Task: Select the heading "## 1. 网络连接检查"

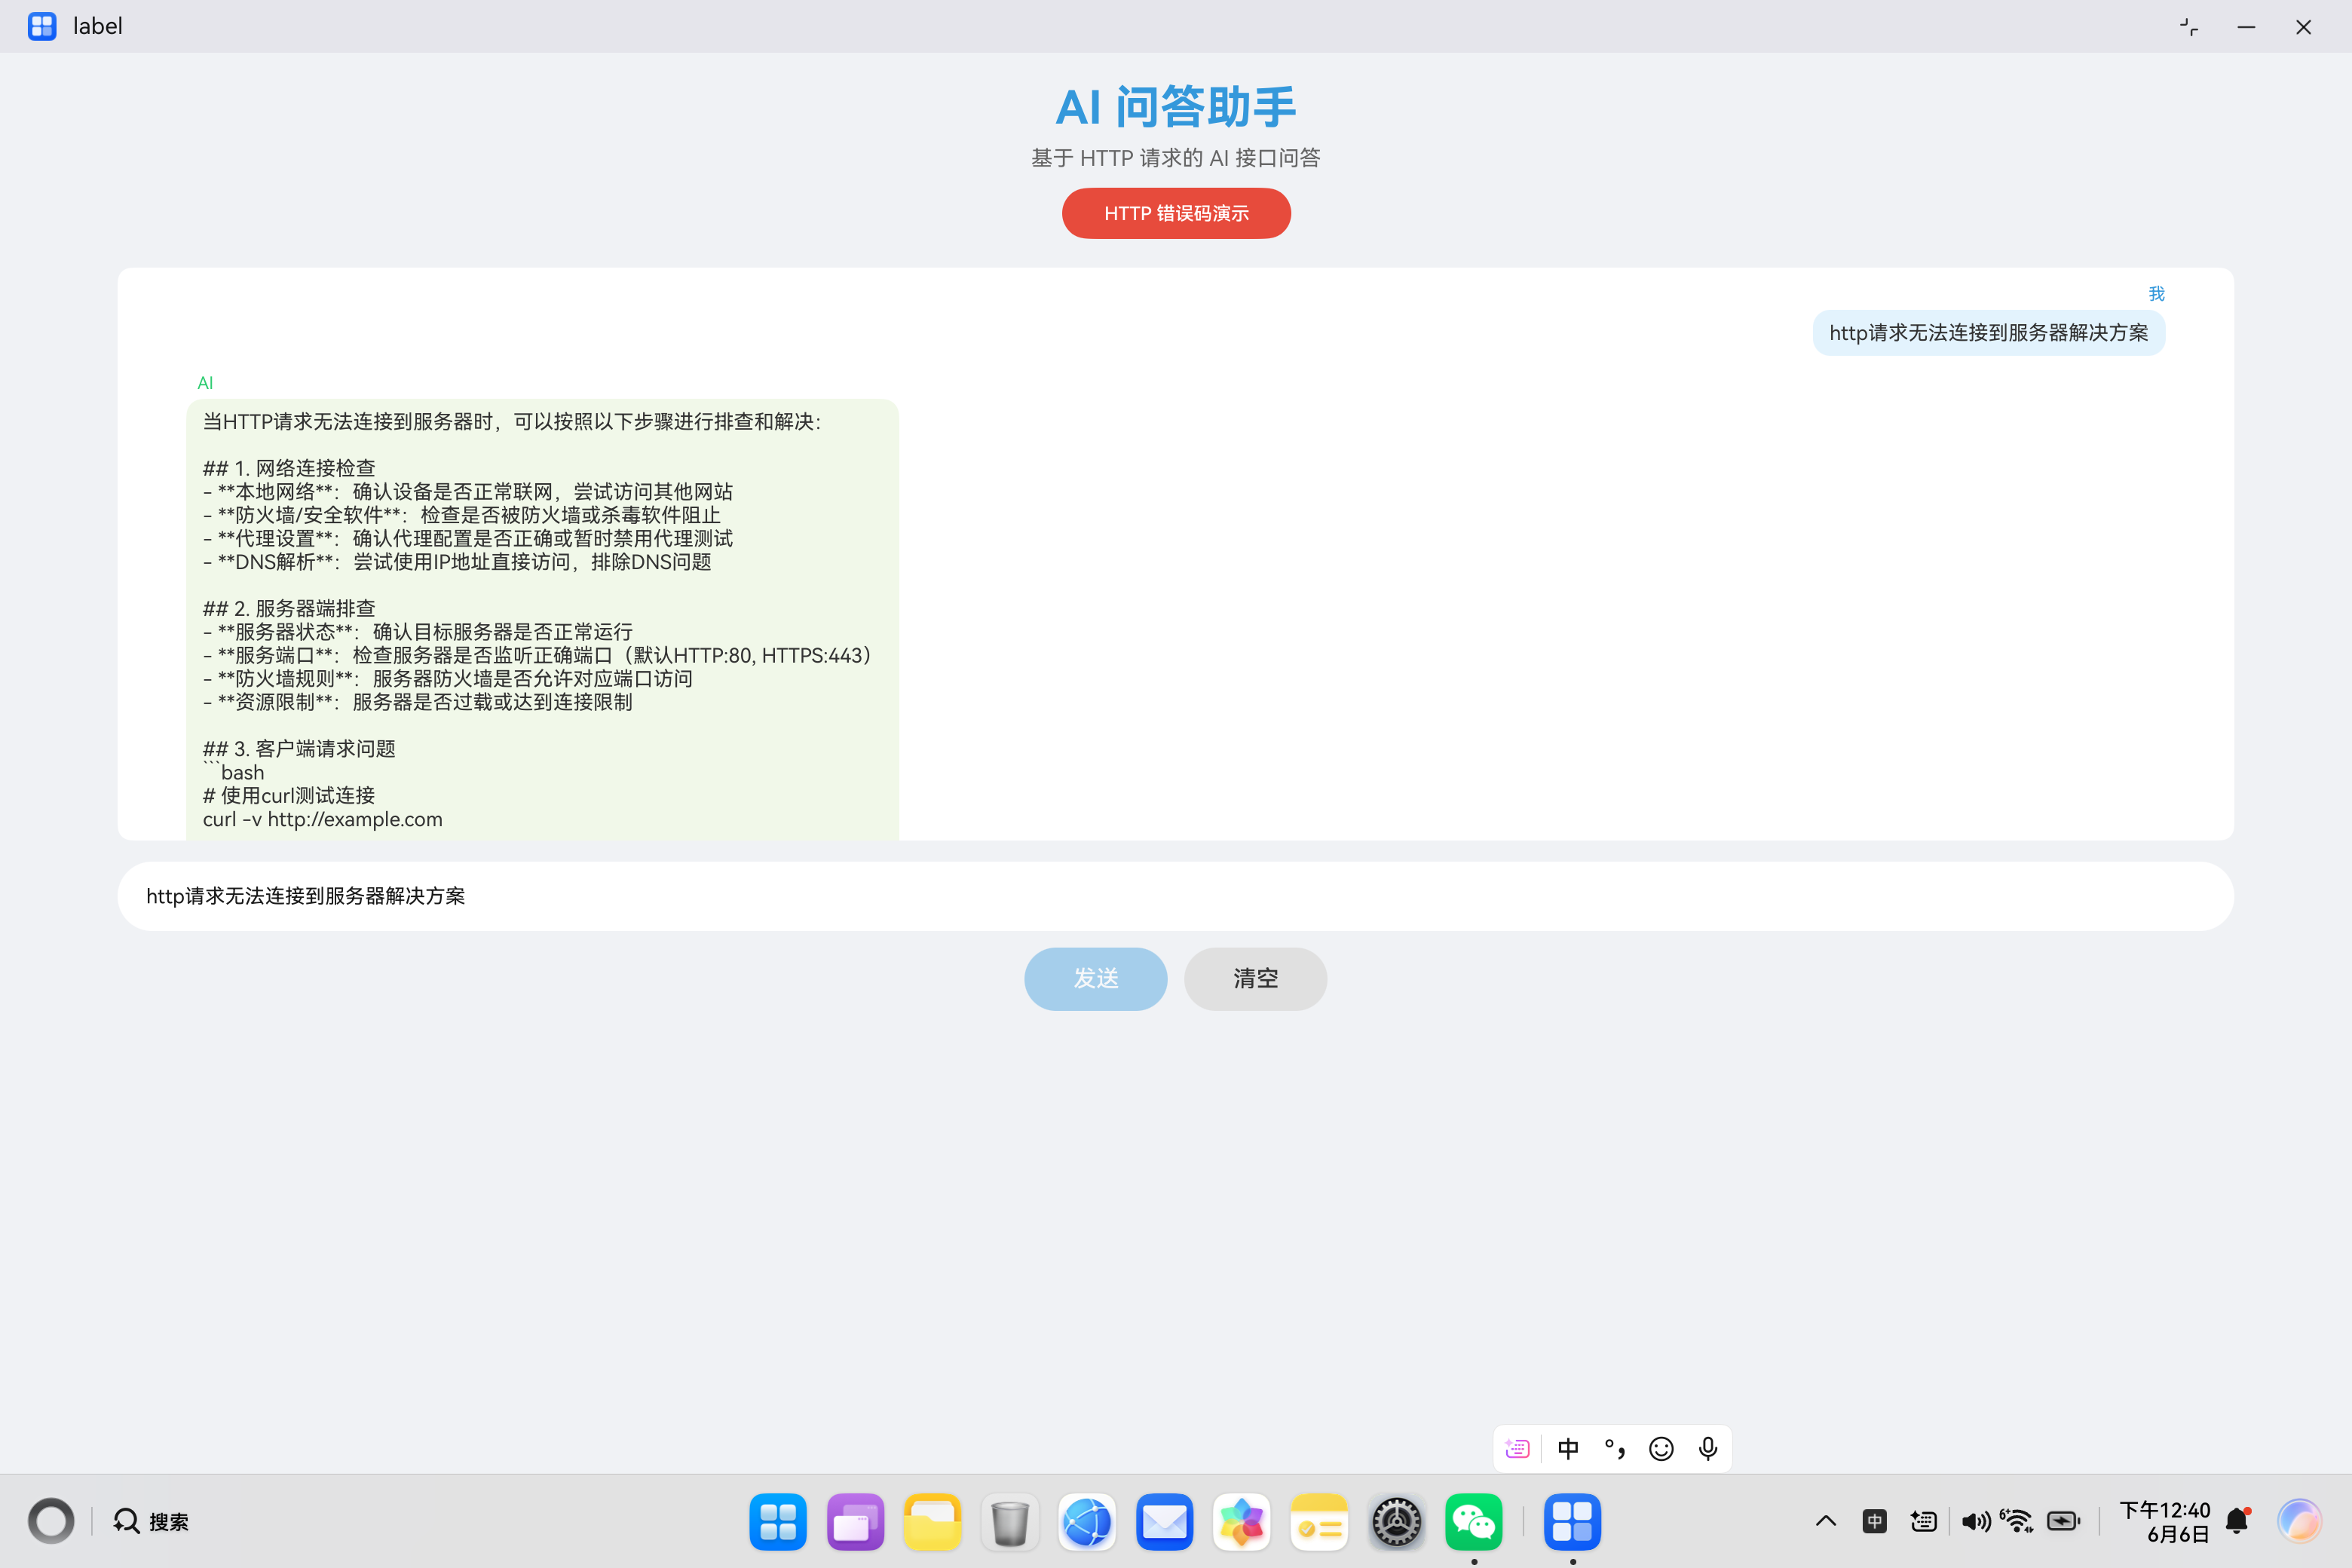Action: [289, 468]
